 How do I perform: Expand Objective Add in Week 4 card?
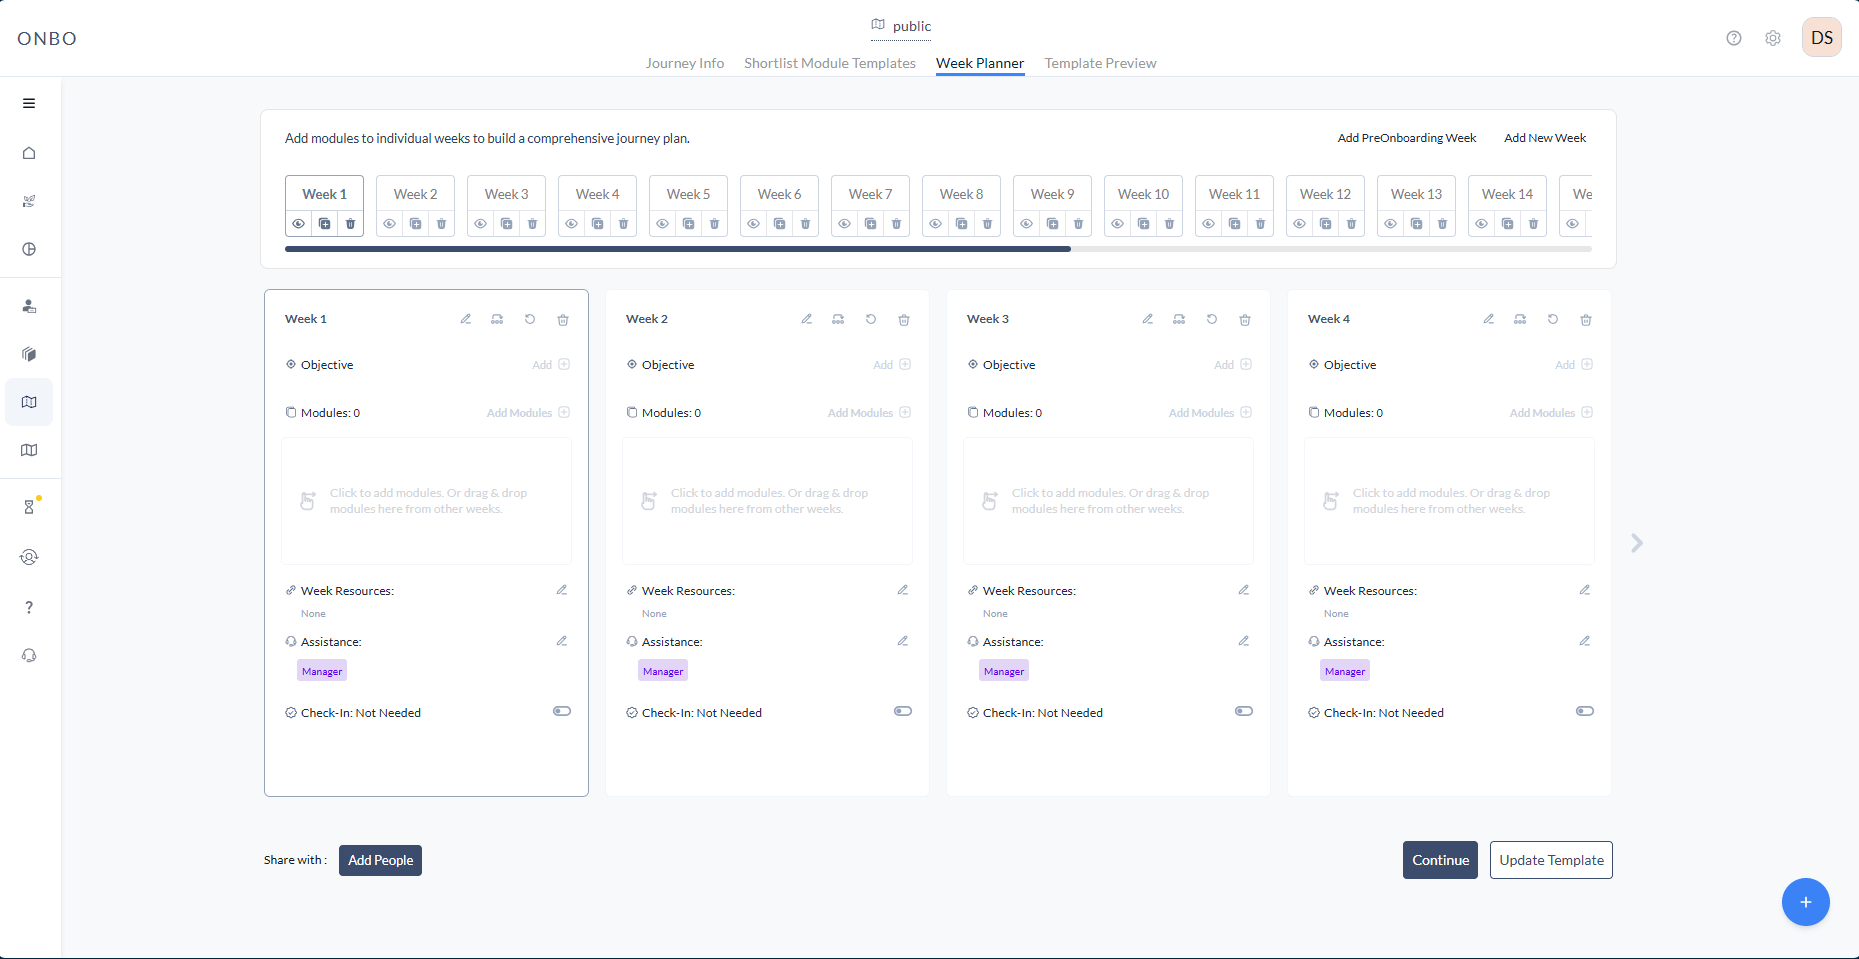[1574, 365]
